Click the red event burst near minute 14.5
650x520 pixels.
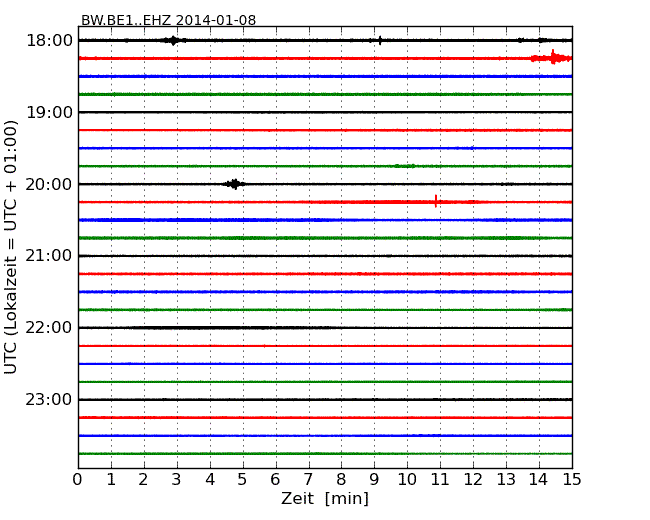click(553, 58)
